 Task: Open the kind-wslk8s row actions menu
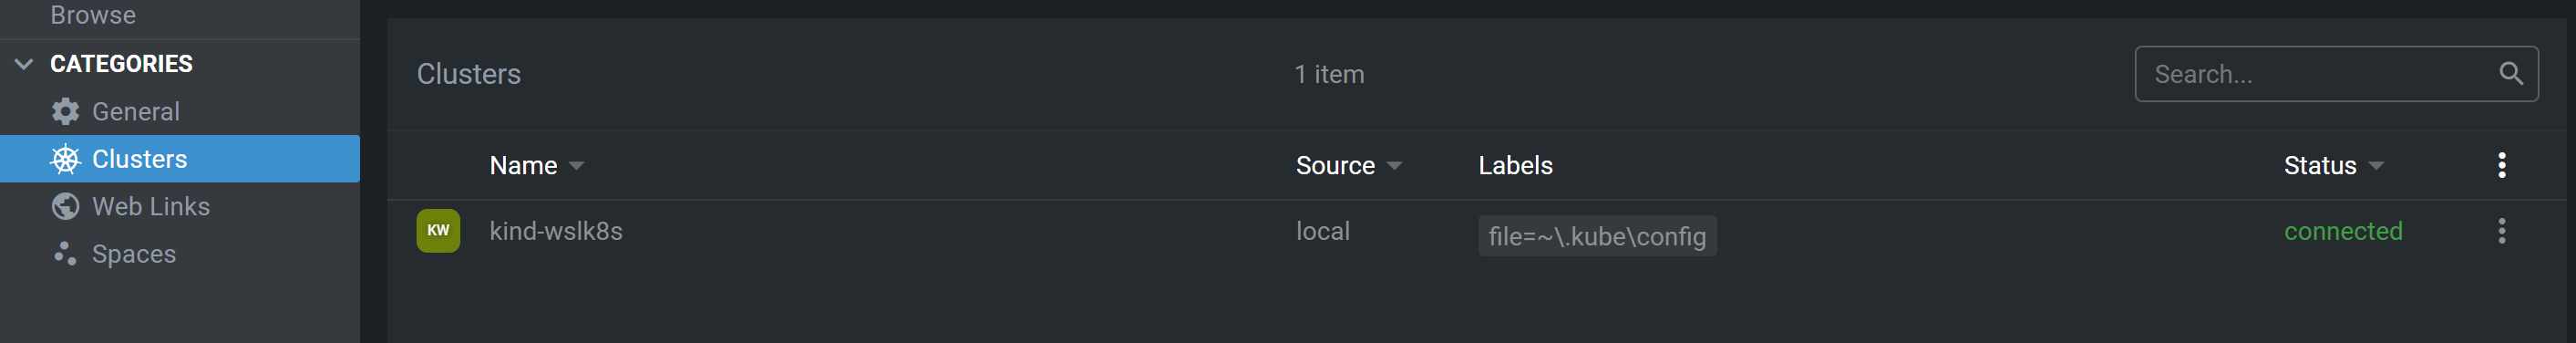click(2501, 231)
